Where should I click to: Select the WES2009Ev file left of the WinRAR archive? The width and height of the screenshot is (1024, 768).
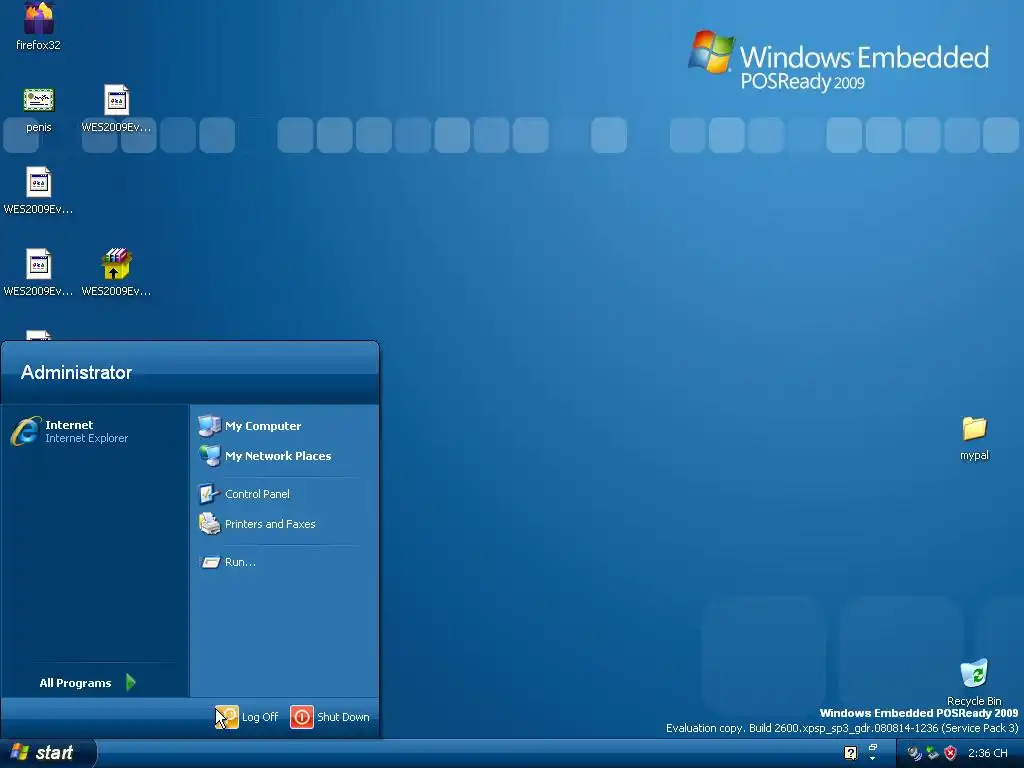[x=39, y=273]
